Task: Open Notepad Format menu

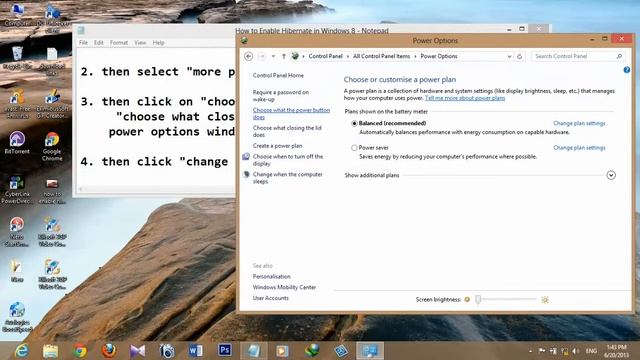Action: click(119, 42)
